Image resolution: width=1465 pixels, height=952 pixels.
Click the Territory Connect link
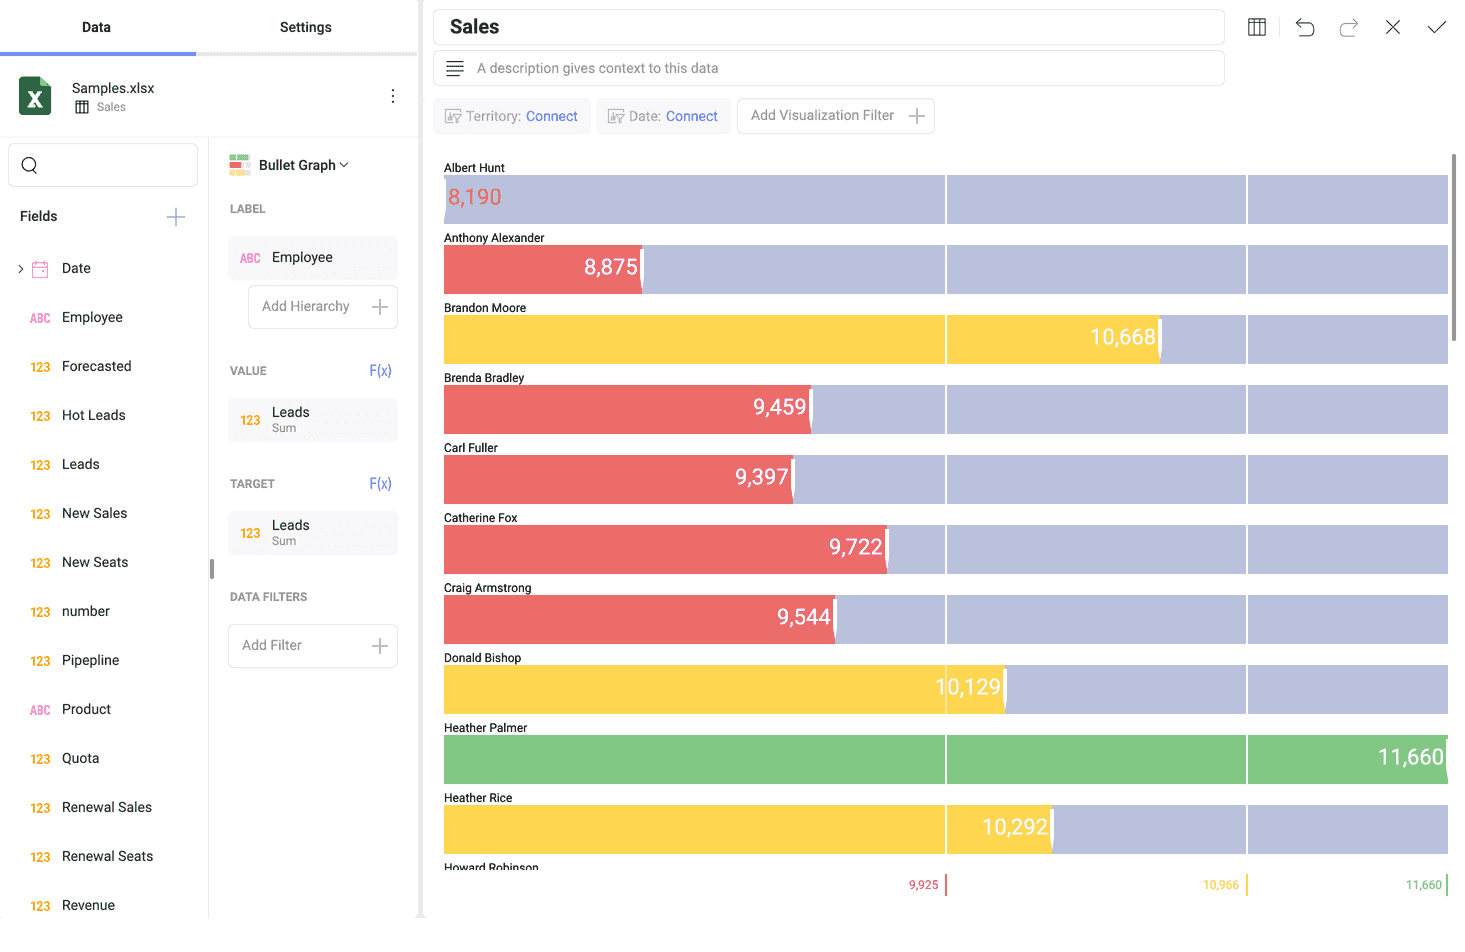coord(551,116)
